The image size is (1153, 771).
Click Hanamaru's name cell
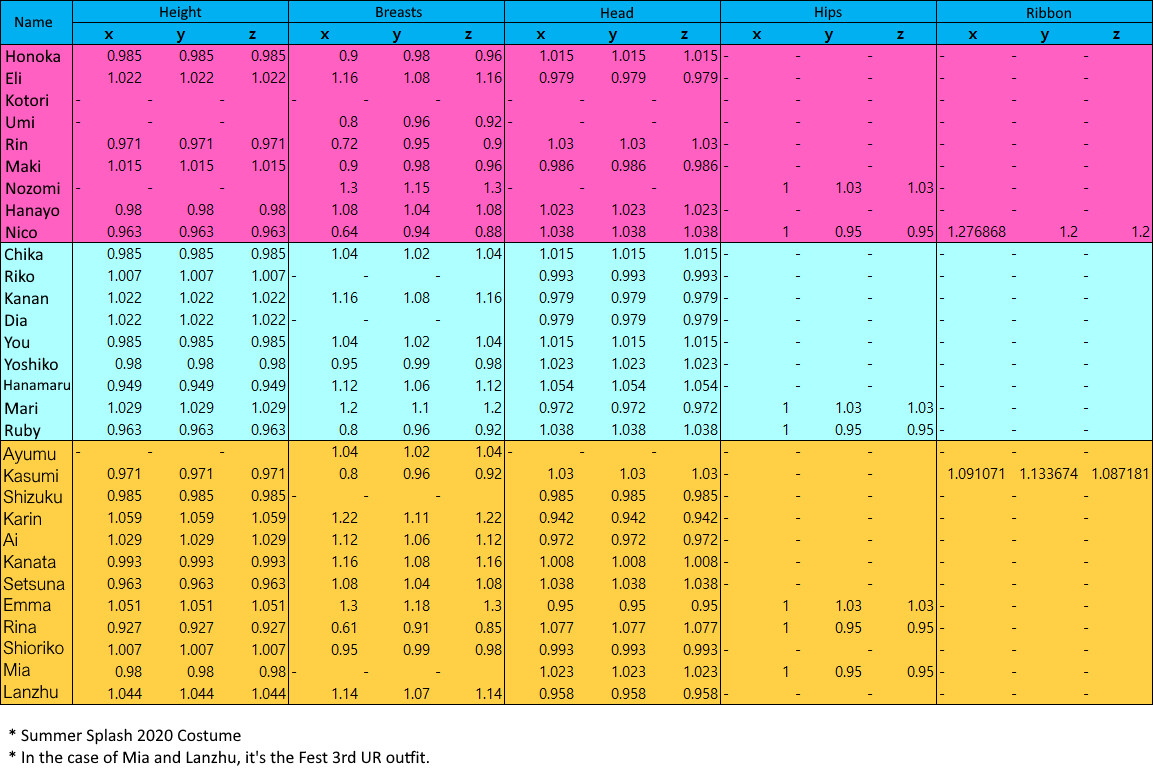[x=36, y=385]
